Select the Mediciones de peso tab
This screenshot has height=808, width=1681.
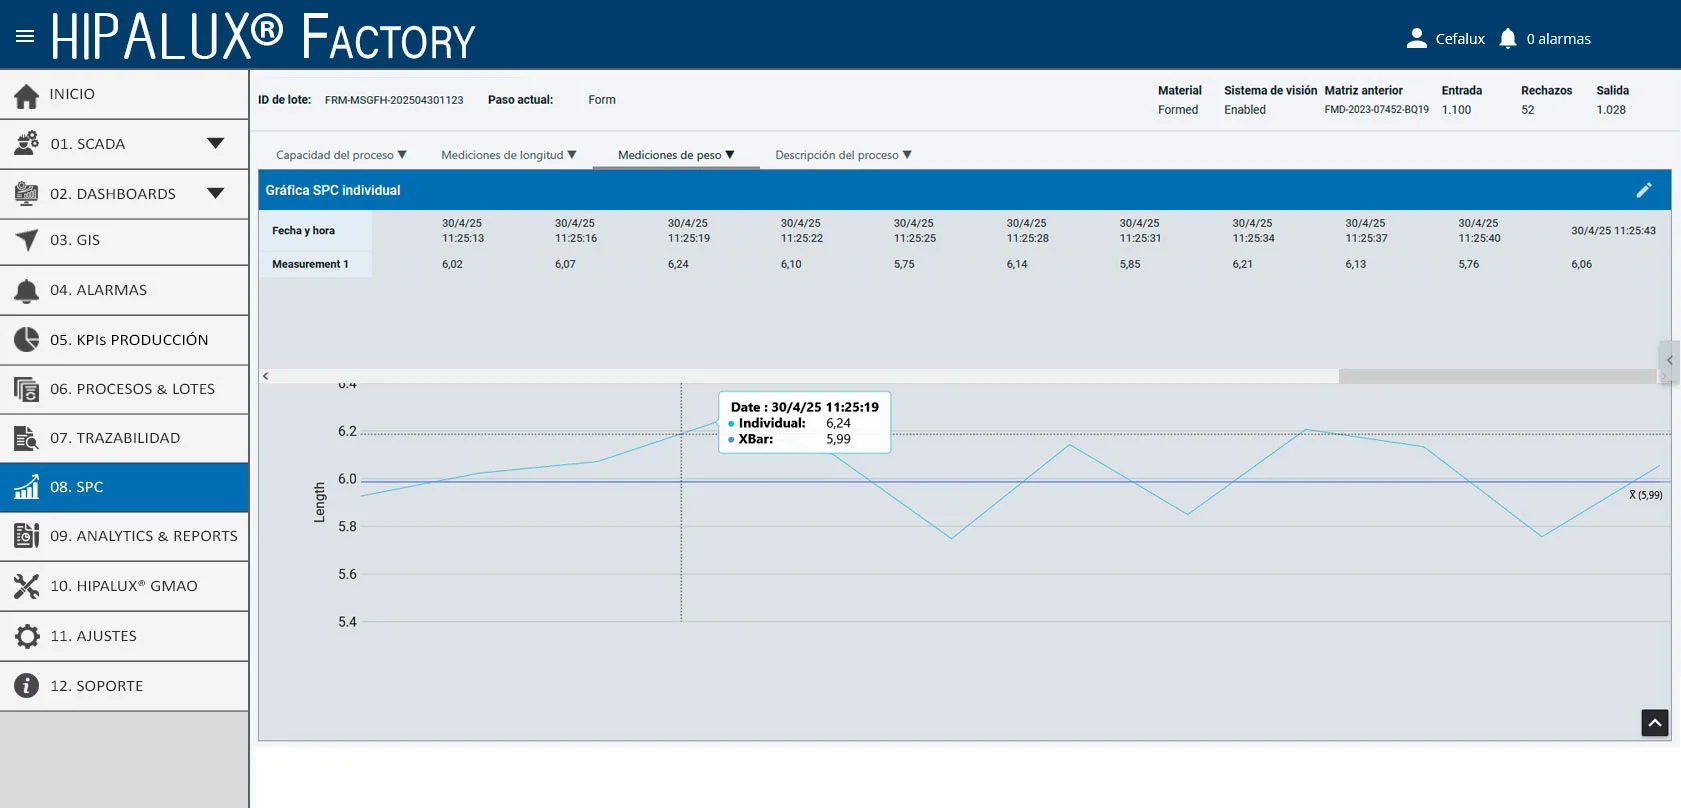676,155
